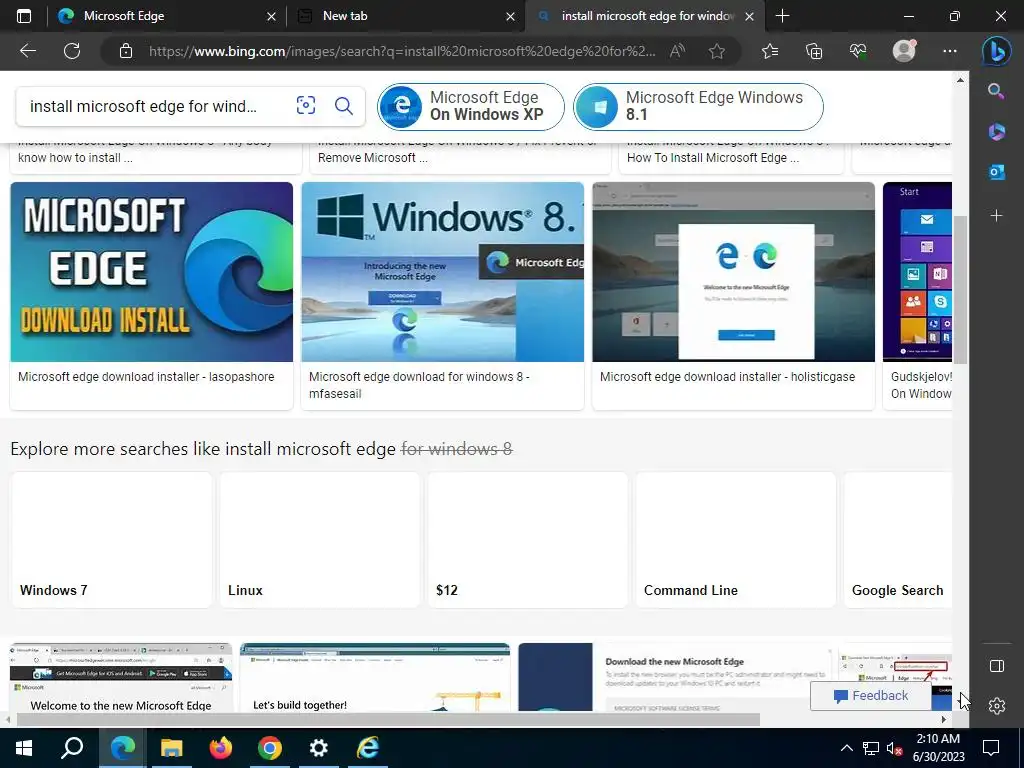
Task: Show hidden tray icons chevron
Action: pos(846,748)
